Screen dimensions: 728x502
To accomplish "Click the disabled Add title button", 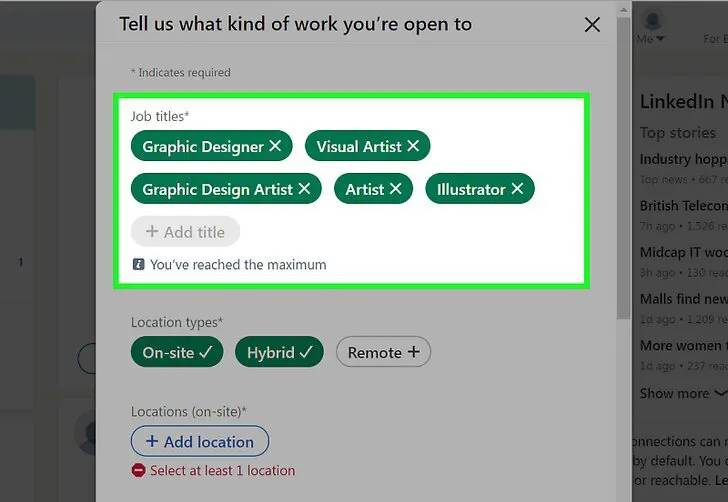I will (185, 231).
